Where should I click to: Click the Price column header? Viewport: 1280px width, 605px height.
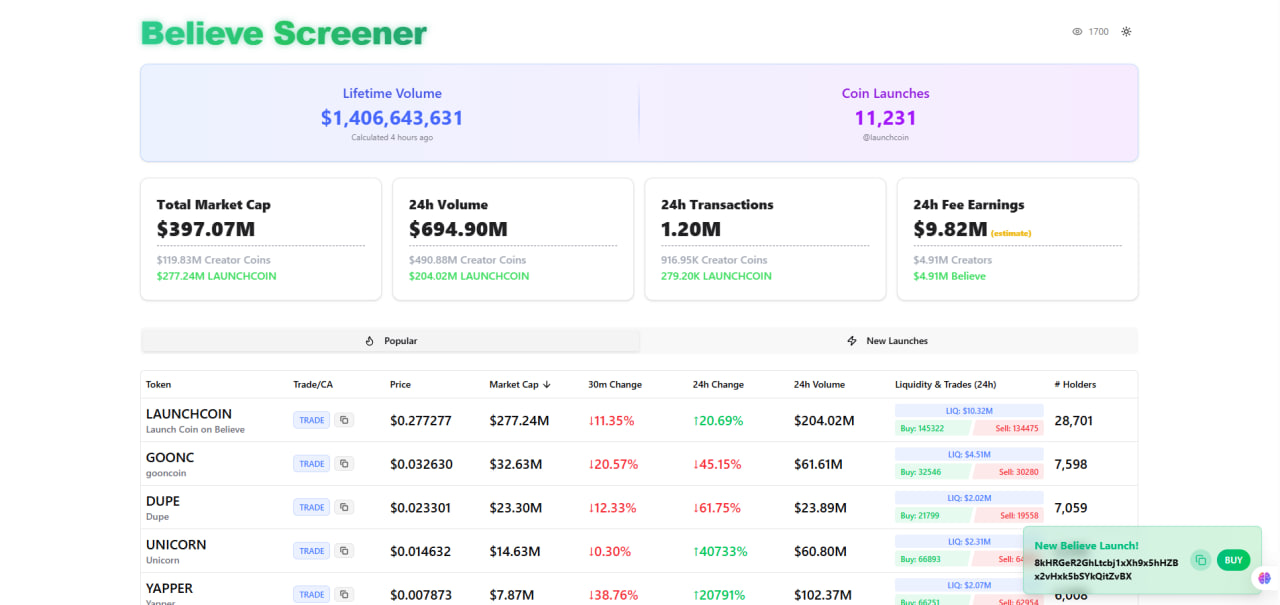pos(400,385)
